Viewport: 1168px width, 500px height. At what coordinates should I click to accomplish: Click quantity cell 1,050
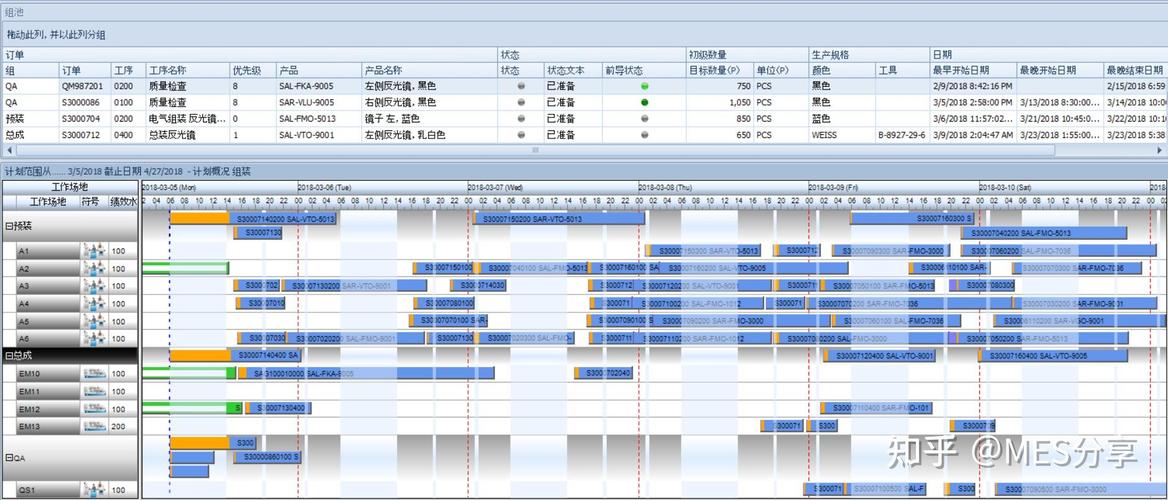(x=720, y=103)
